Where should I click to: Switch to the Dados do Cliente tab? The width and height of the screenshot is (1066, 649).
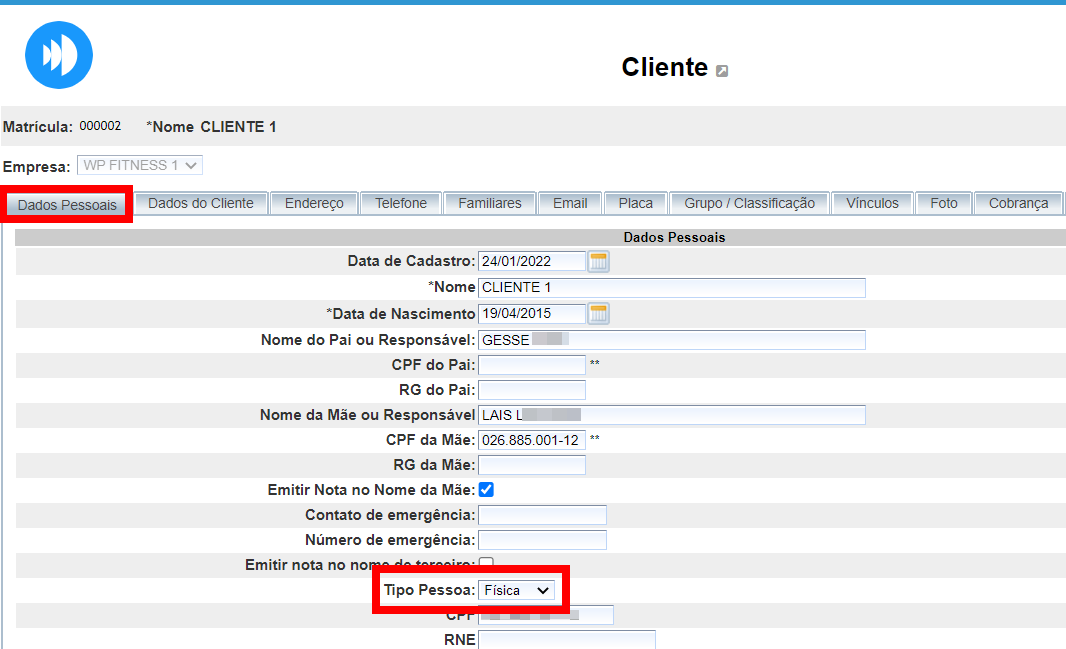(x=201, y=203)
